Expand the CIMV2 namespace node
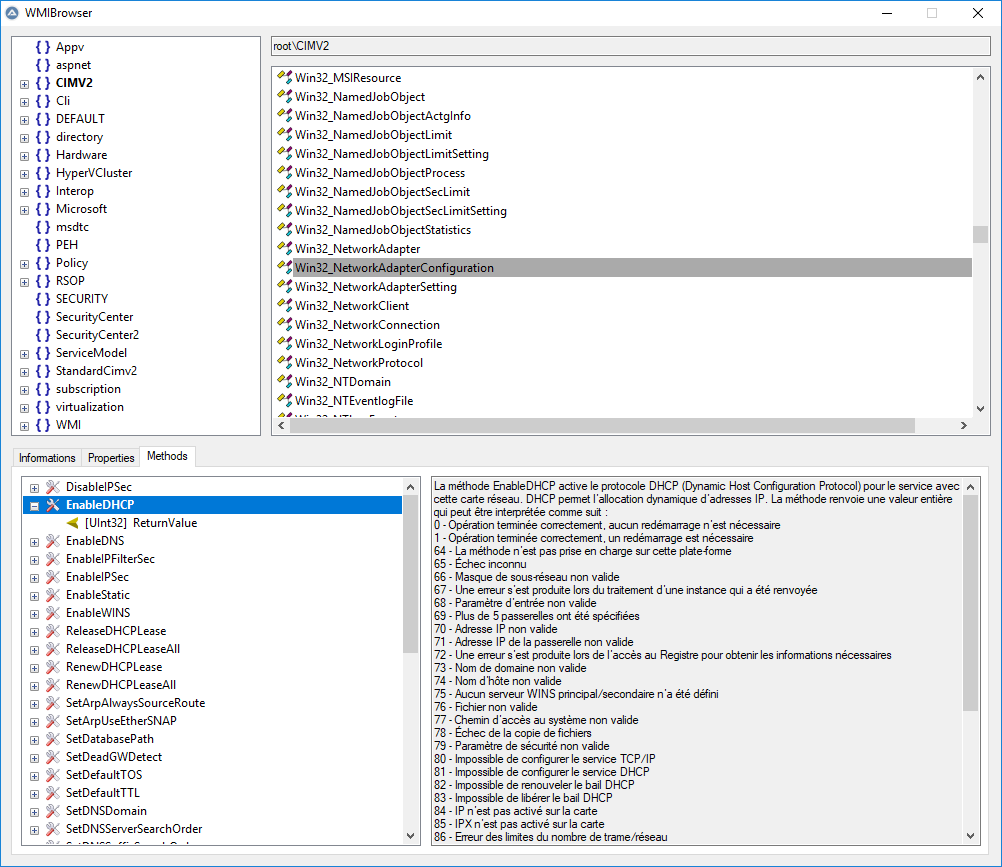The height and width of the screenshot is (867, 1002). [x=24, y=84]
